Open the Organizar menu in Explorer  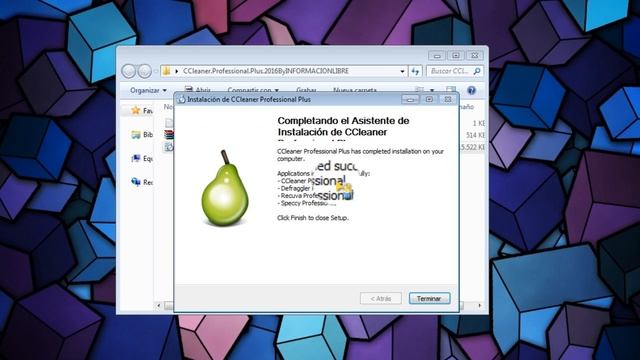point(148,90)
